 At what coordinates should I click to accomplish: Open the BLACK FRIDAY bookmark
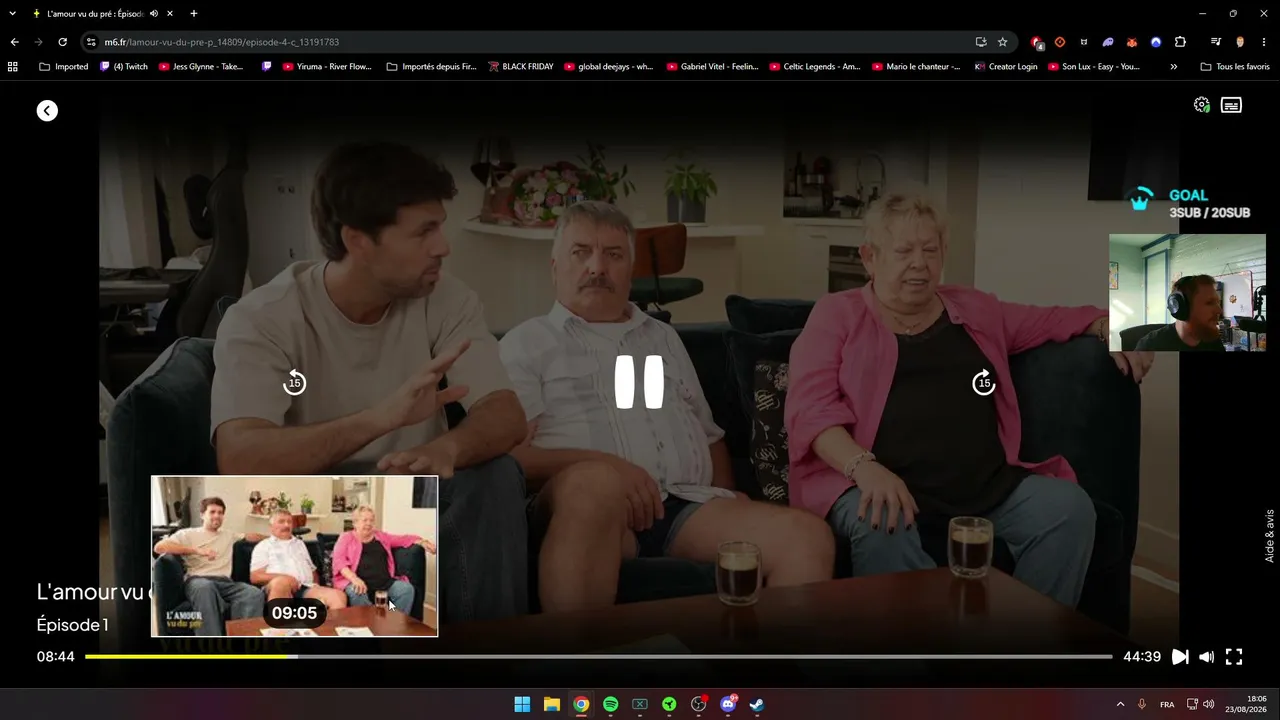point(521,67)
